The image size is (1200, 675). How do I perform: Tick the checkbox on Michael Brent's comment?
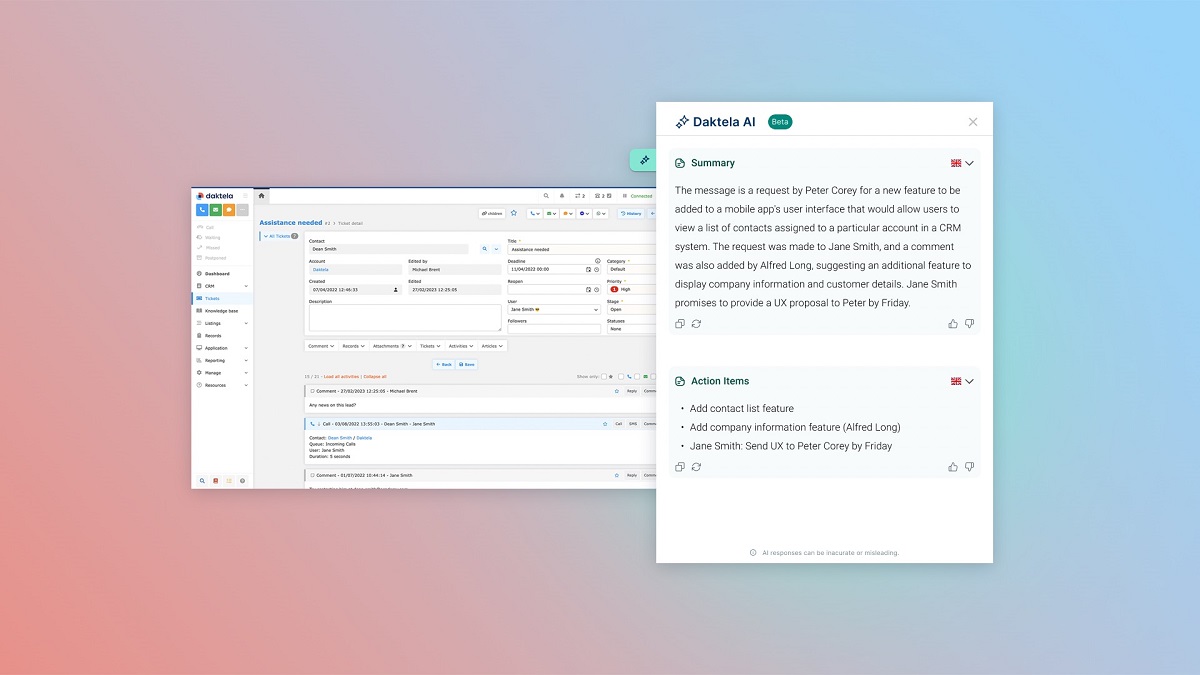pos(312,391)
